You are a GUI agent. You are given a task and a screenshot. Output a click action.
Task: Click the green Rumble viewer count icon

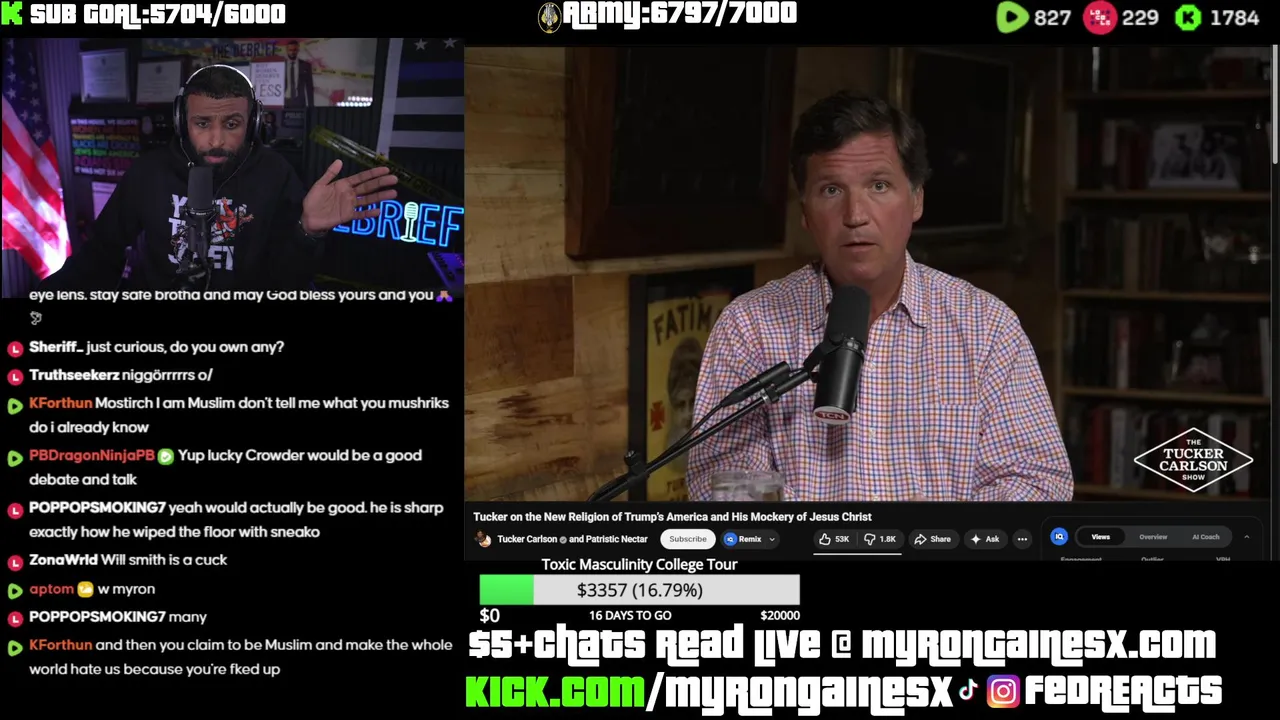1012,17
